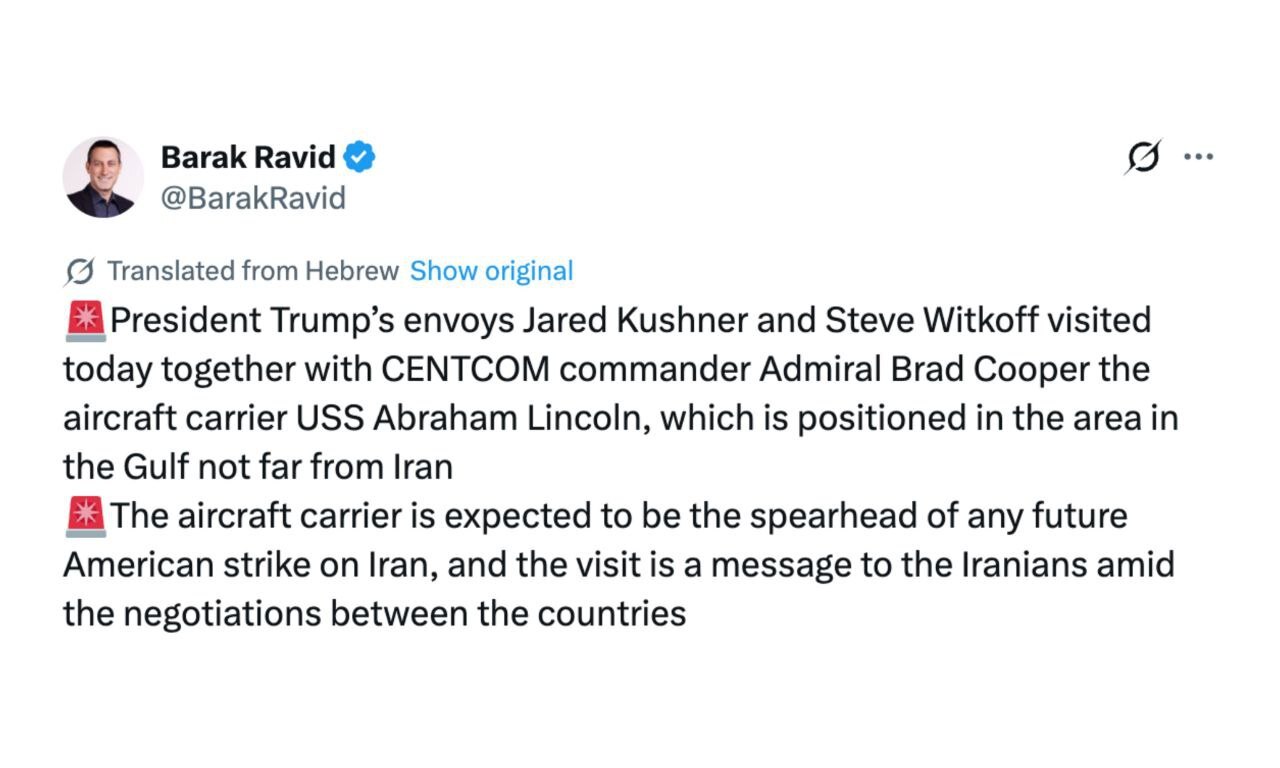This screenshot has width=1280, height=768.
Task: Click 'President Trump's envoys' in the post
Action: pos(312,321)
